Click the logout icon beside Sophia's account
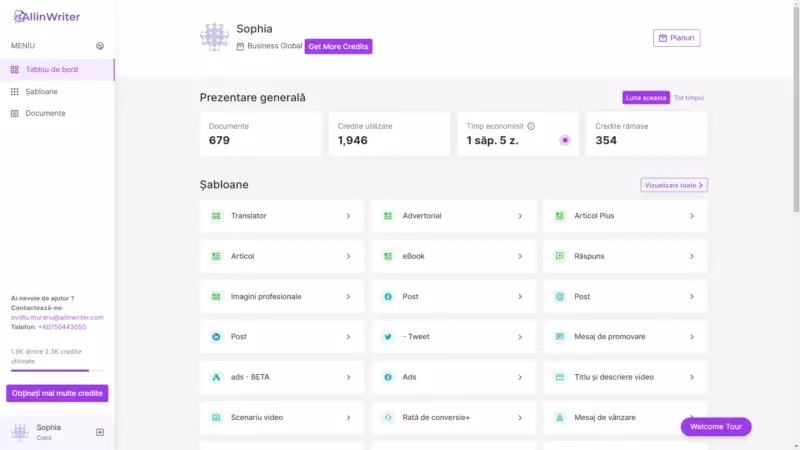800x450 pixels. point(100,432)
